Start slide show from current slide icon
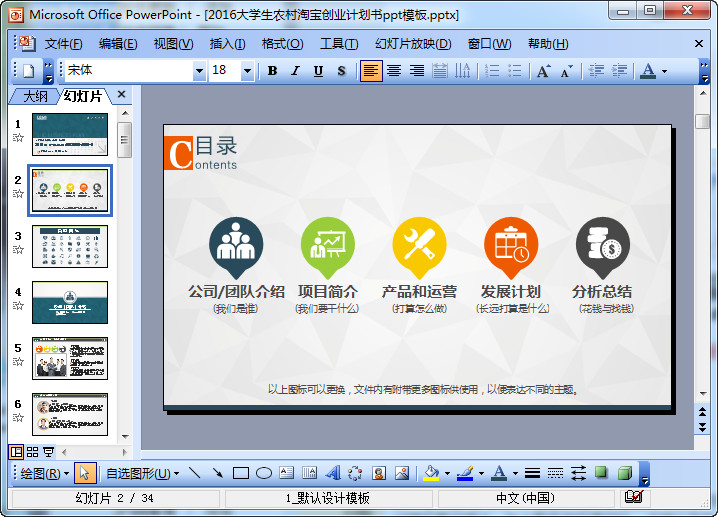Screen dimensions: 718x517 pyautogui.click(x=48, y=452)
